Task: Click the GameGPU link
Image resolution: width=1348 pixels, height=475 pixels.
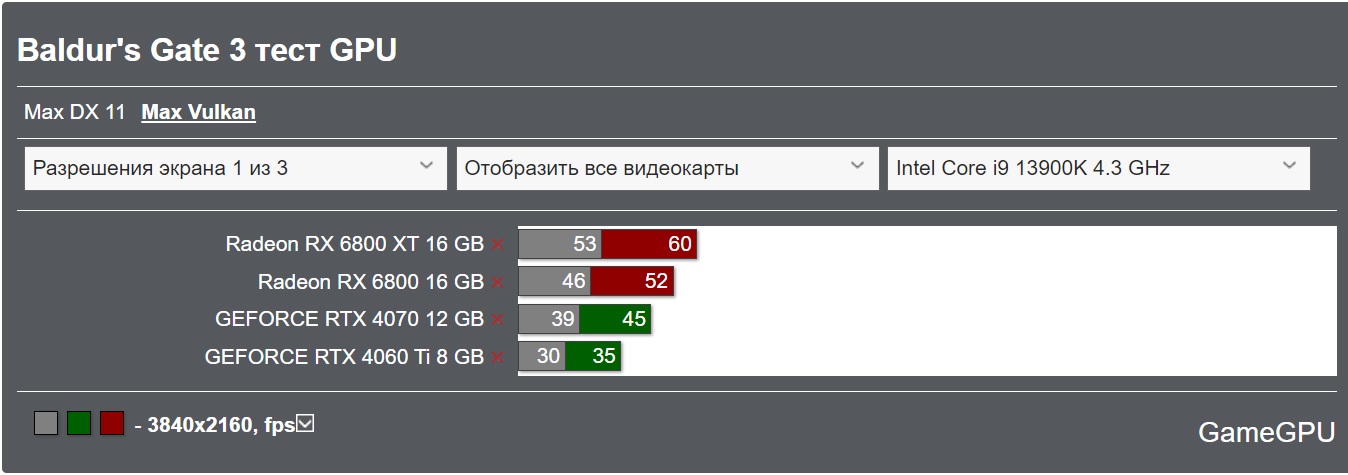Action: click(x=1266, y=432)
